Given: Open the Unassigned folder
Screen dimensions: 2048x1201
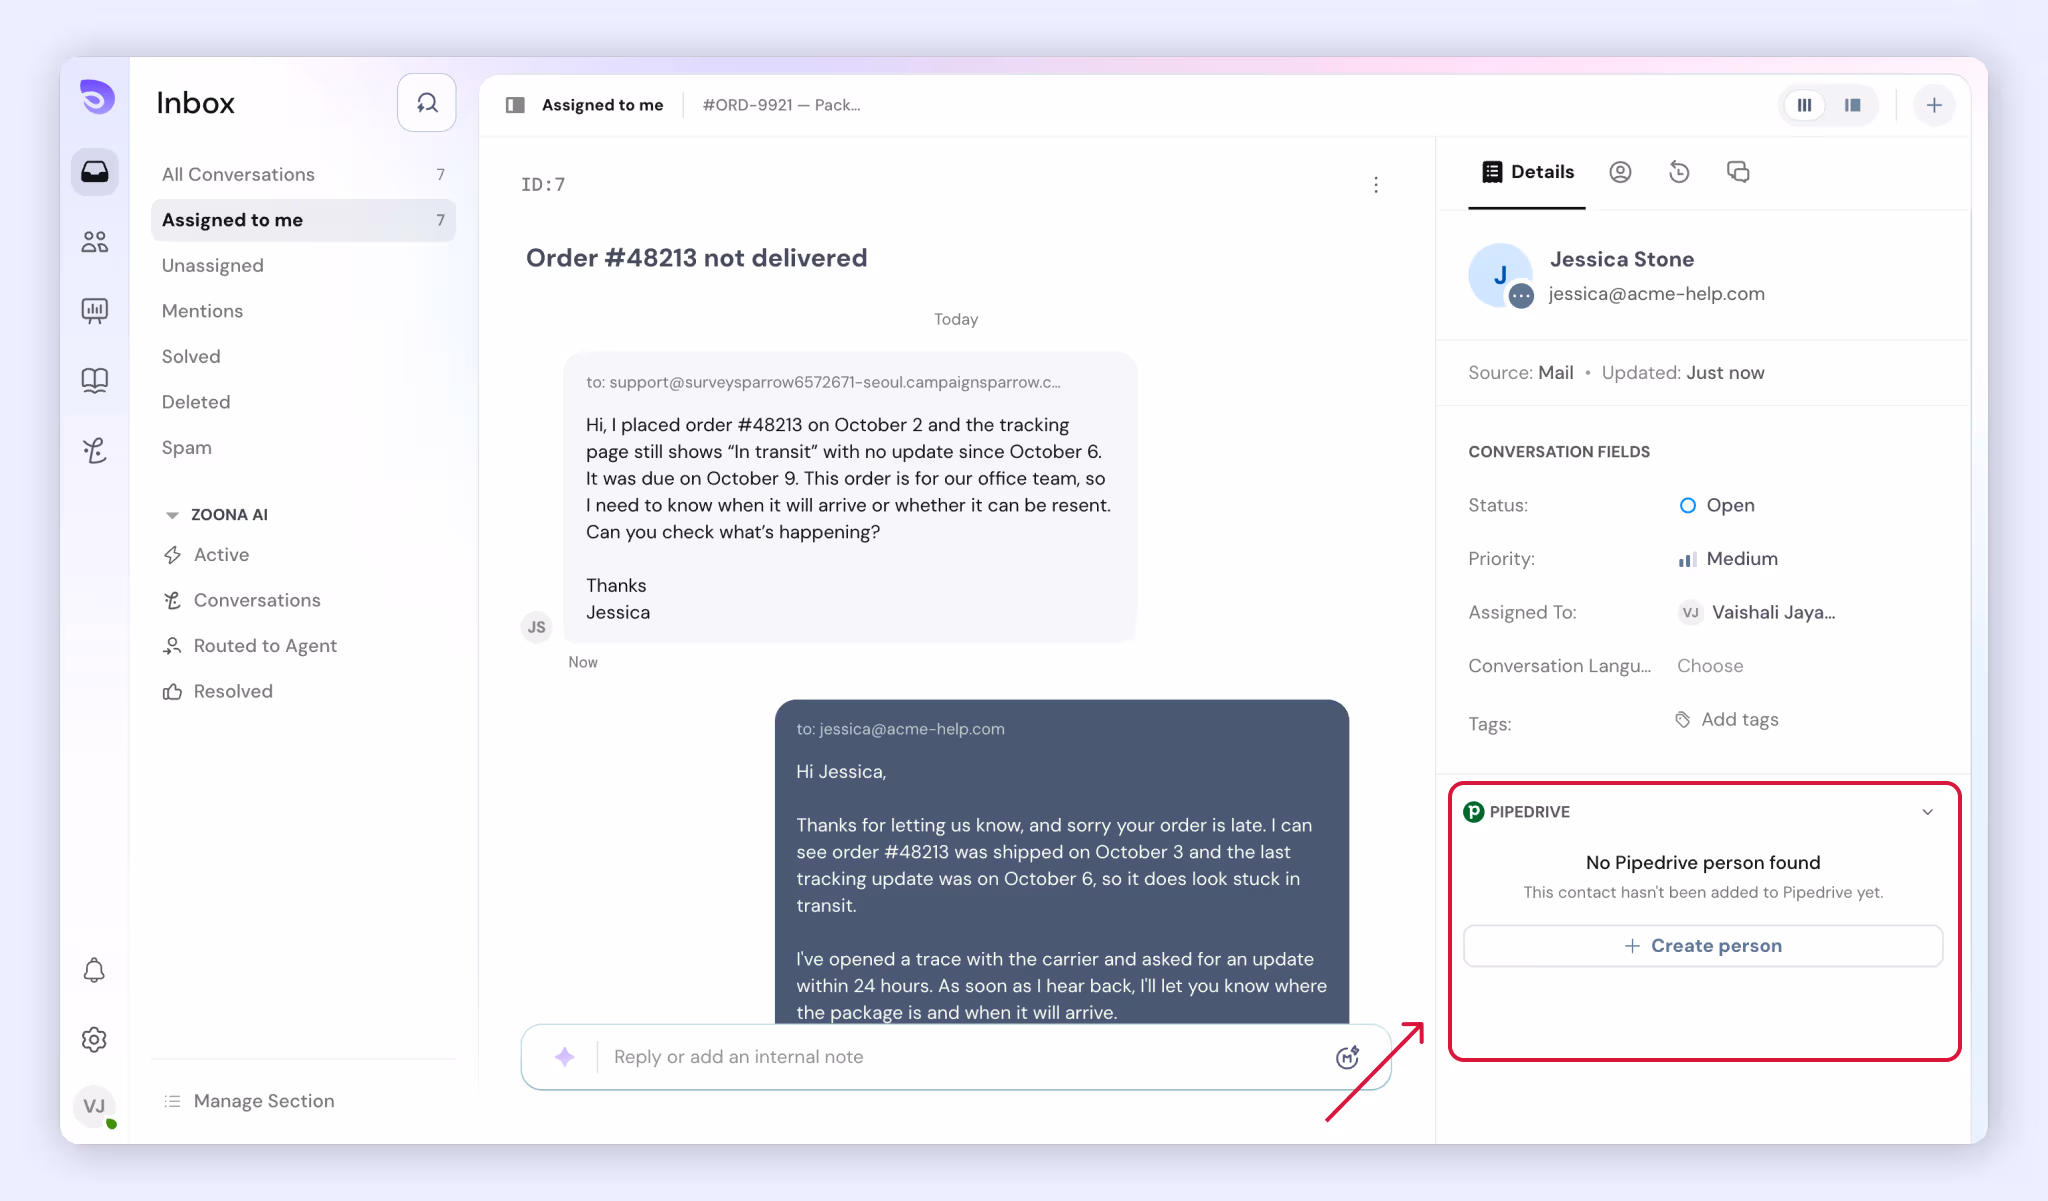Looking at the screenshot, I should (x=303, y=265).
